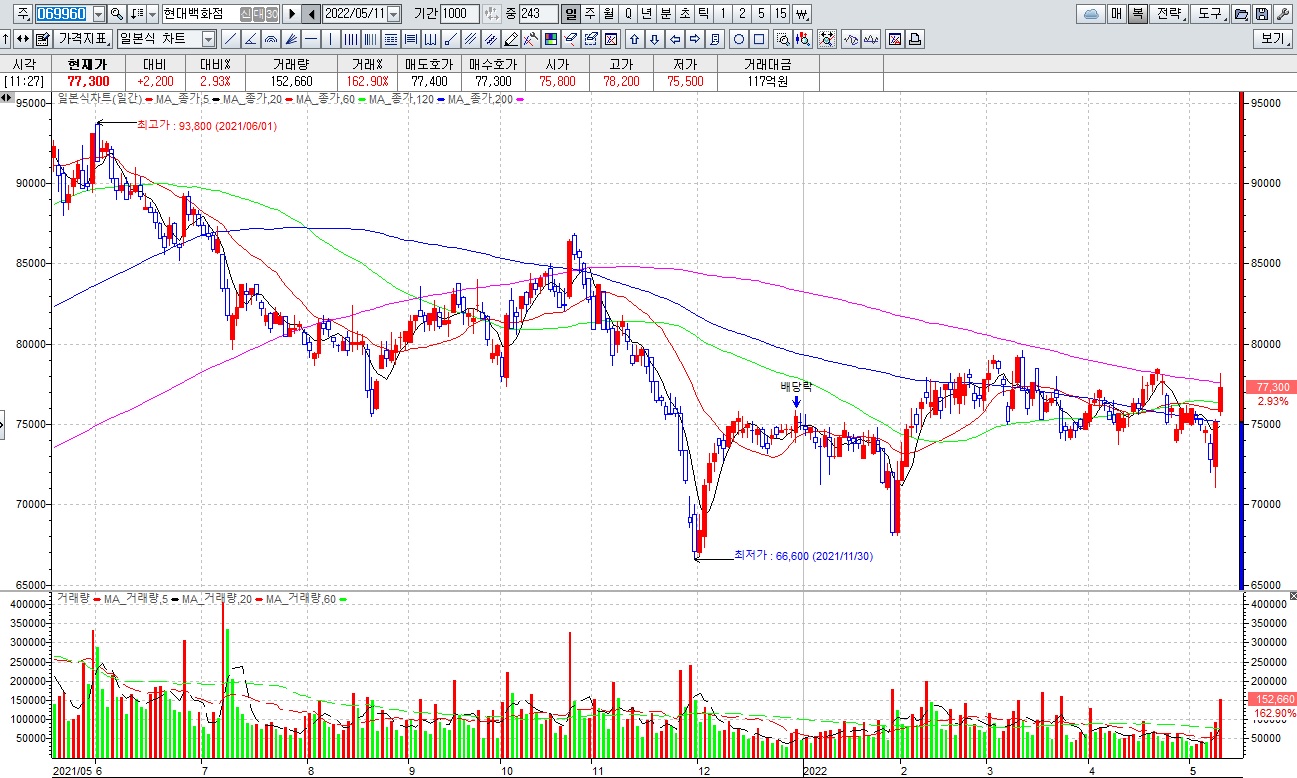Select the 2 interval button
Image resolution: width=1297 pixels, height=778 pixels.
(742, 14)
